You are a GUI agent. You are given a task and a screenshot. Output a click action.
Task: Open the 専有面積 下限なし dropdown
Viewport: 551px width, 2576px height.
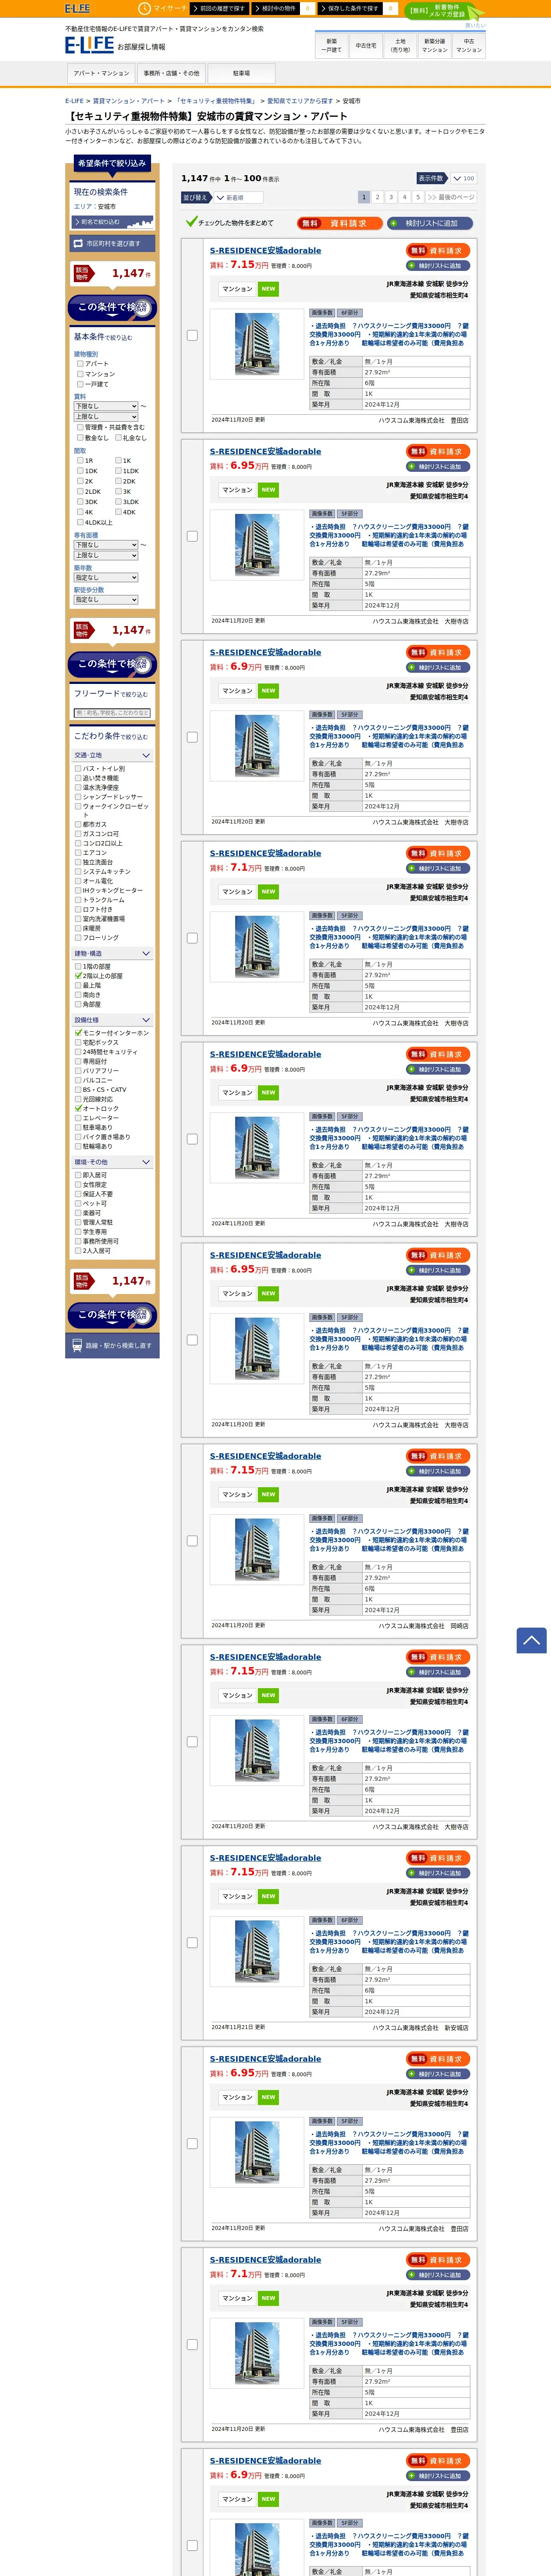click(106, 545)
